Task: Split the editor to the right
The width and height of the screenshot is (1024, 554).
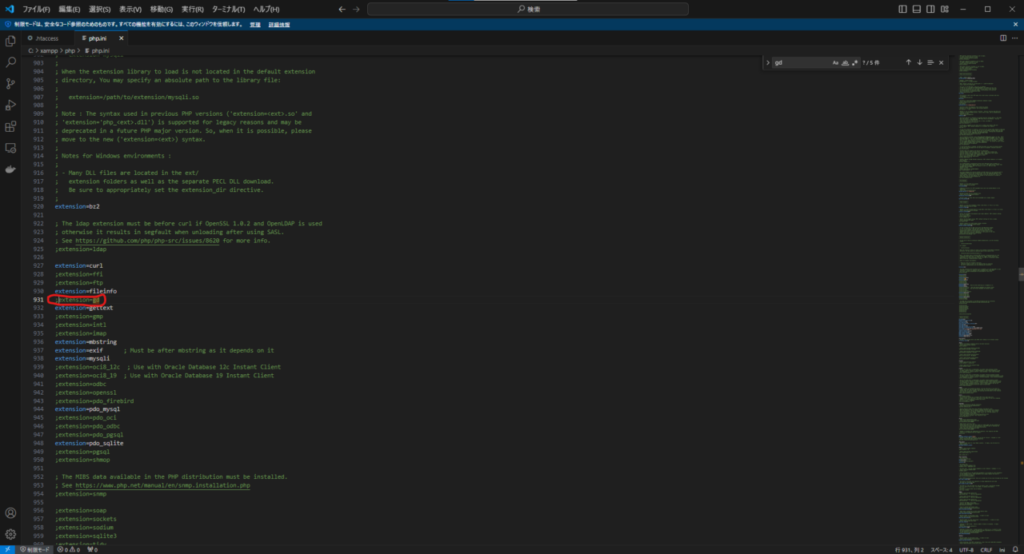Action: [1003, 38]
